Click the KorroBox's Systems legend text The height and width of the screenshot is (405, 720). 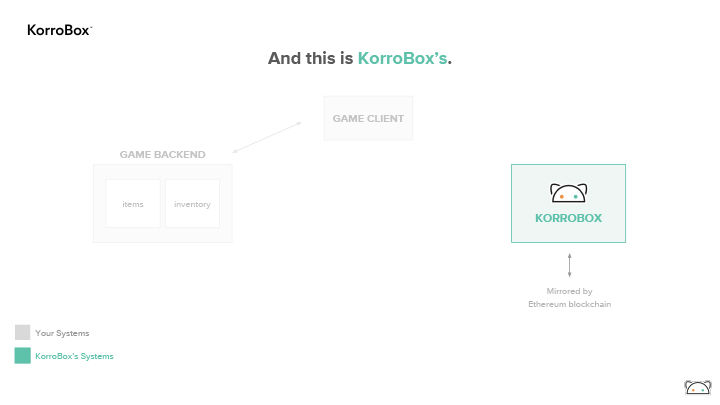click(x=74, y=356)
